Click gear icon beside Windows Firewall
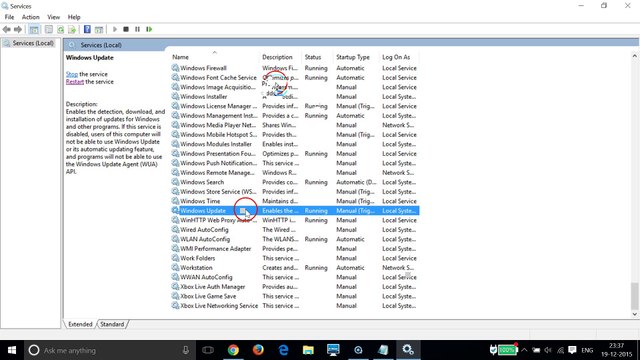This screenshot has width=640, height=360. pos(175,68)
